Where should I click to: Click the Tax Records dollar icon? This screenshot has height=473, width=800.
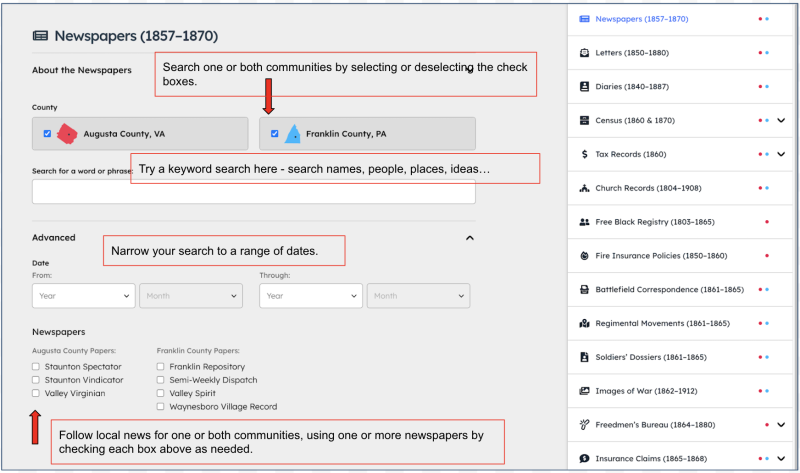584,154
